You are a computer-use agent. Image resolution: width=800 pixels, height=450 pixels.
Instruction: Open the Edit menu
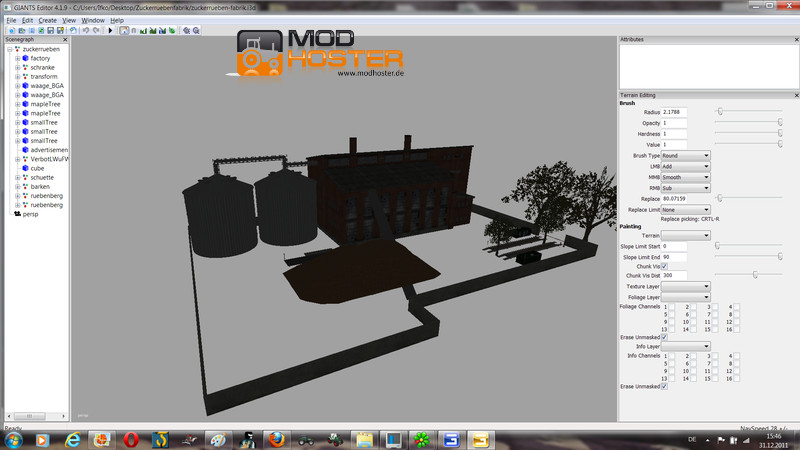click(x=27, y=20)
